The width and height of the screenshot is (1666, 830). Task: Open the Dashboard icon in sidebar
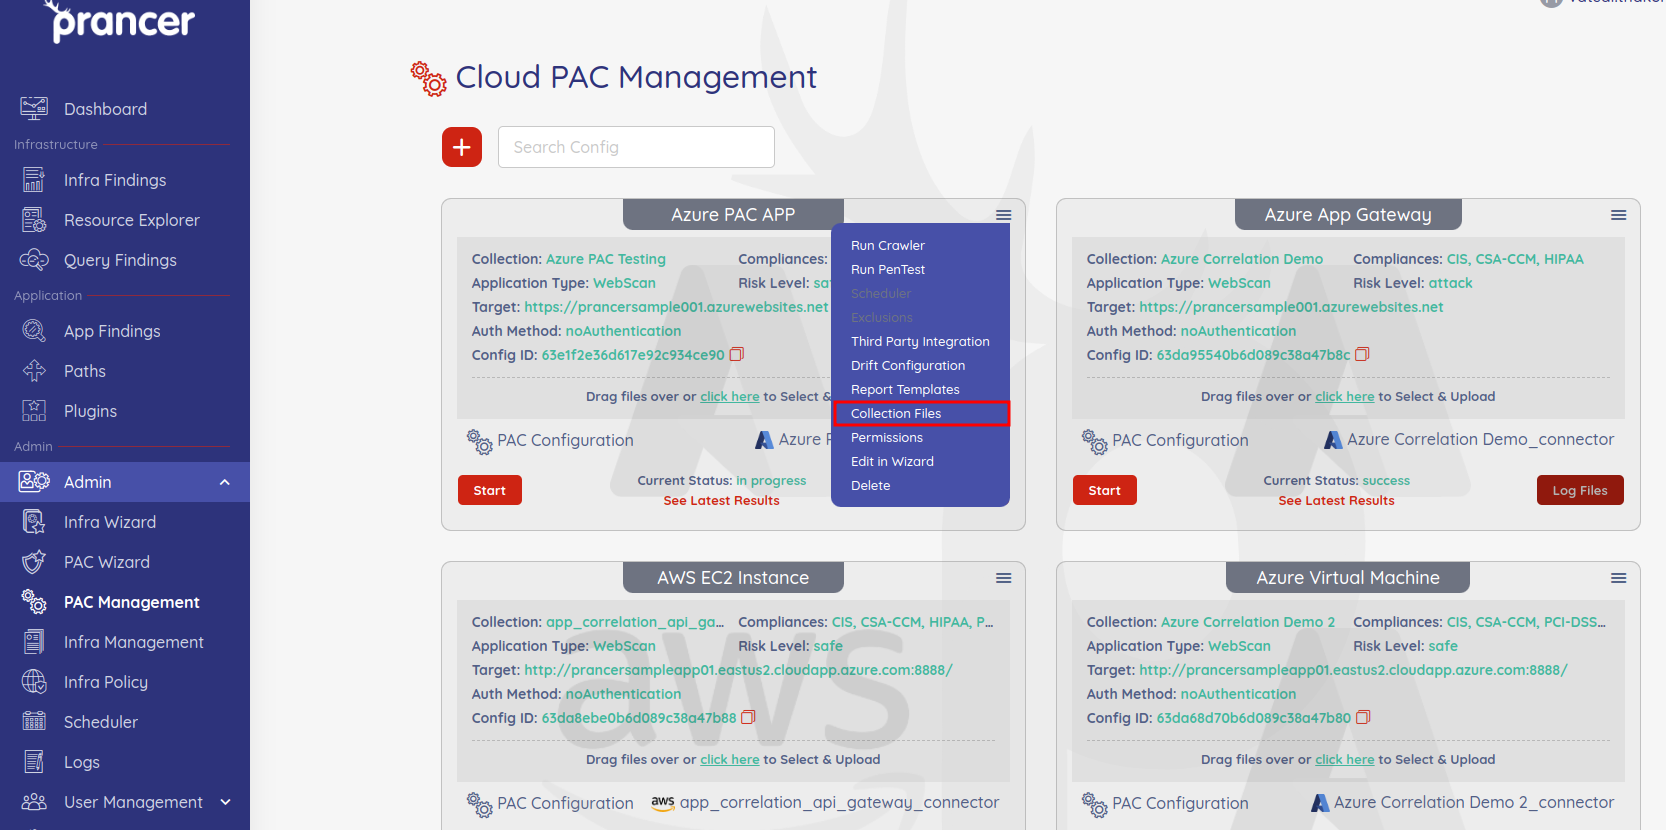click(34, 108)
